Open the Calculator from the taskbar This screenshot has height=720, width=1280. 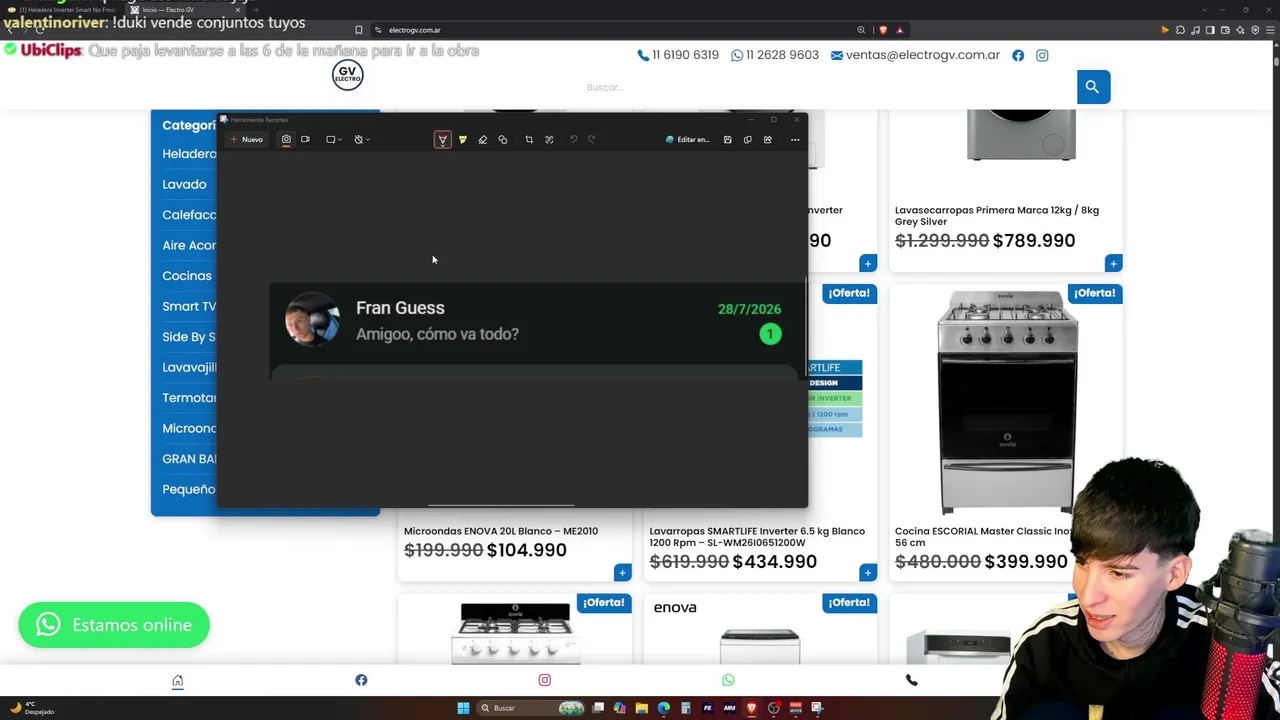click(685, 708)
